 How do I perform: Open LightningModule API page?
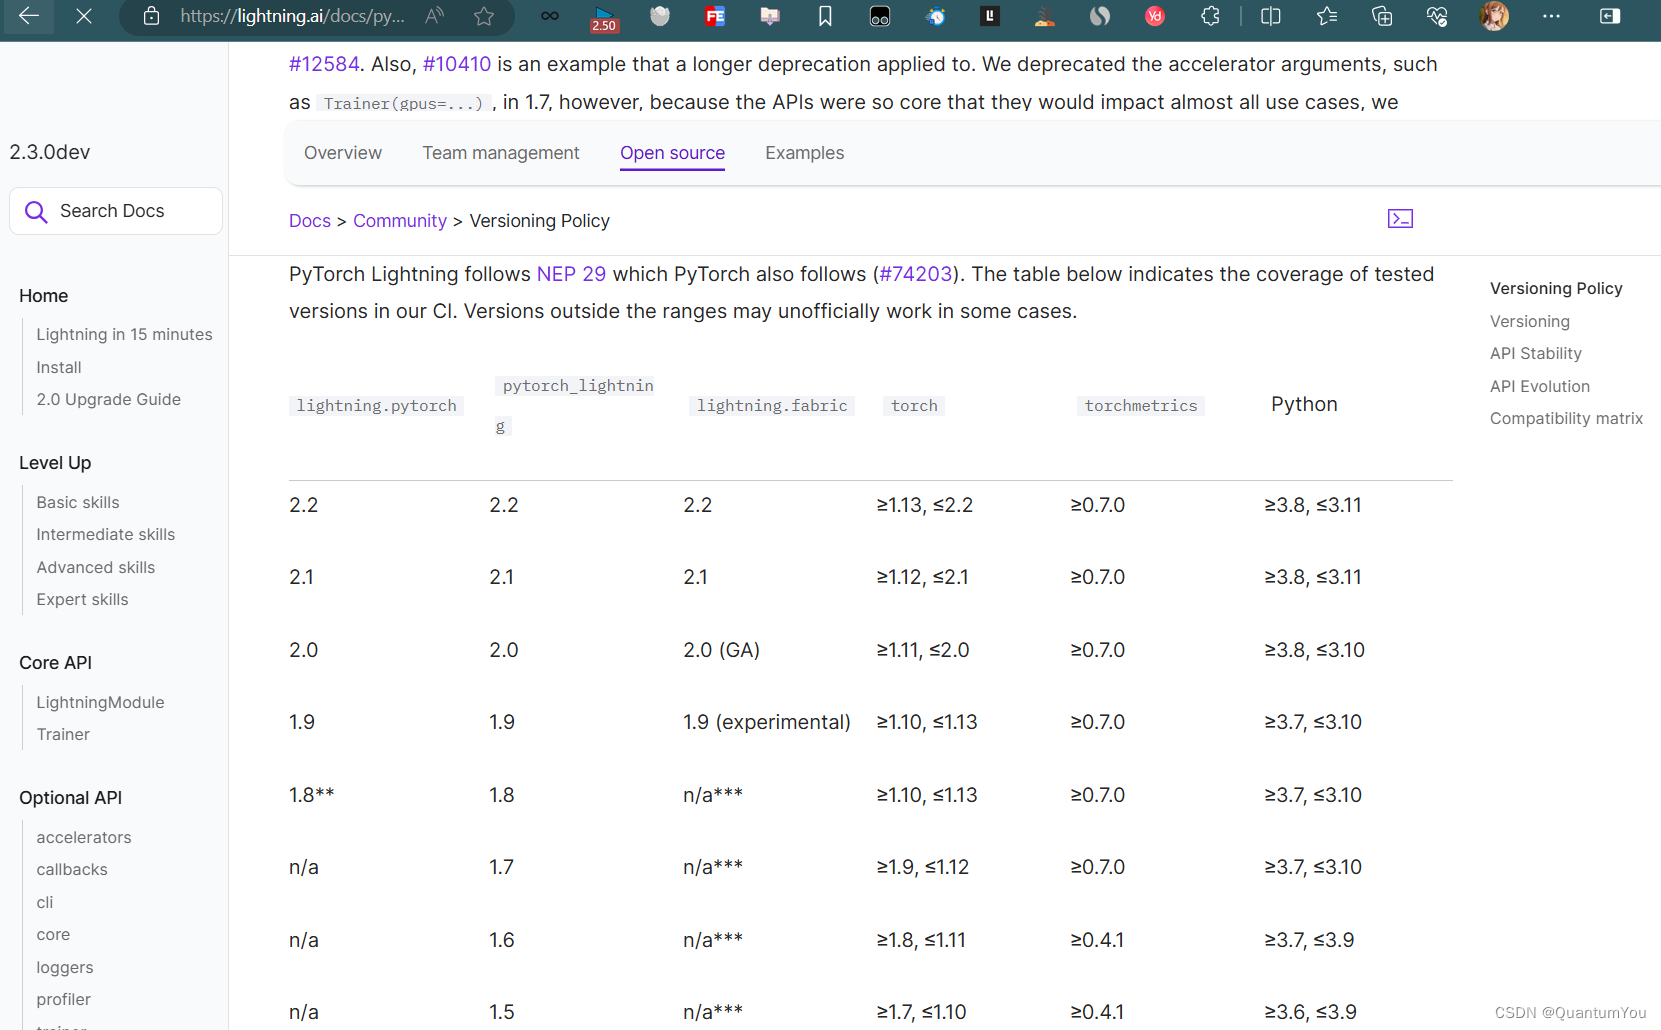(x=100, y=702)
